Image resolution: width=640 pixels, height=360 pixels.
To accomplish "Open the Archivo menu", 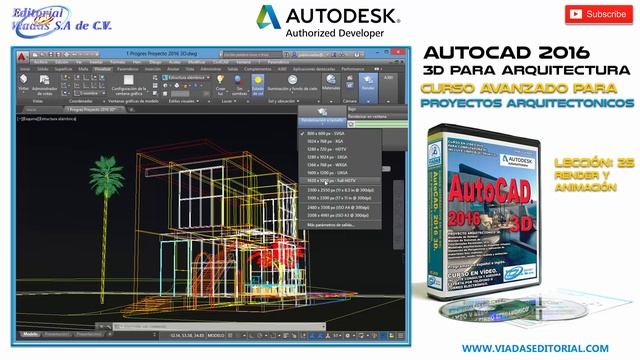I will (x=41, y=62).
